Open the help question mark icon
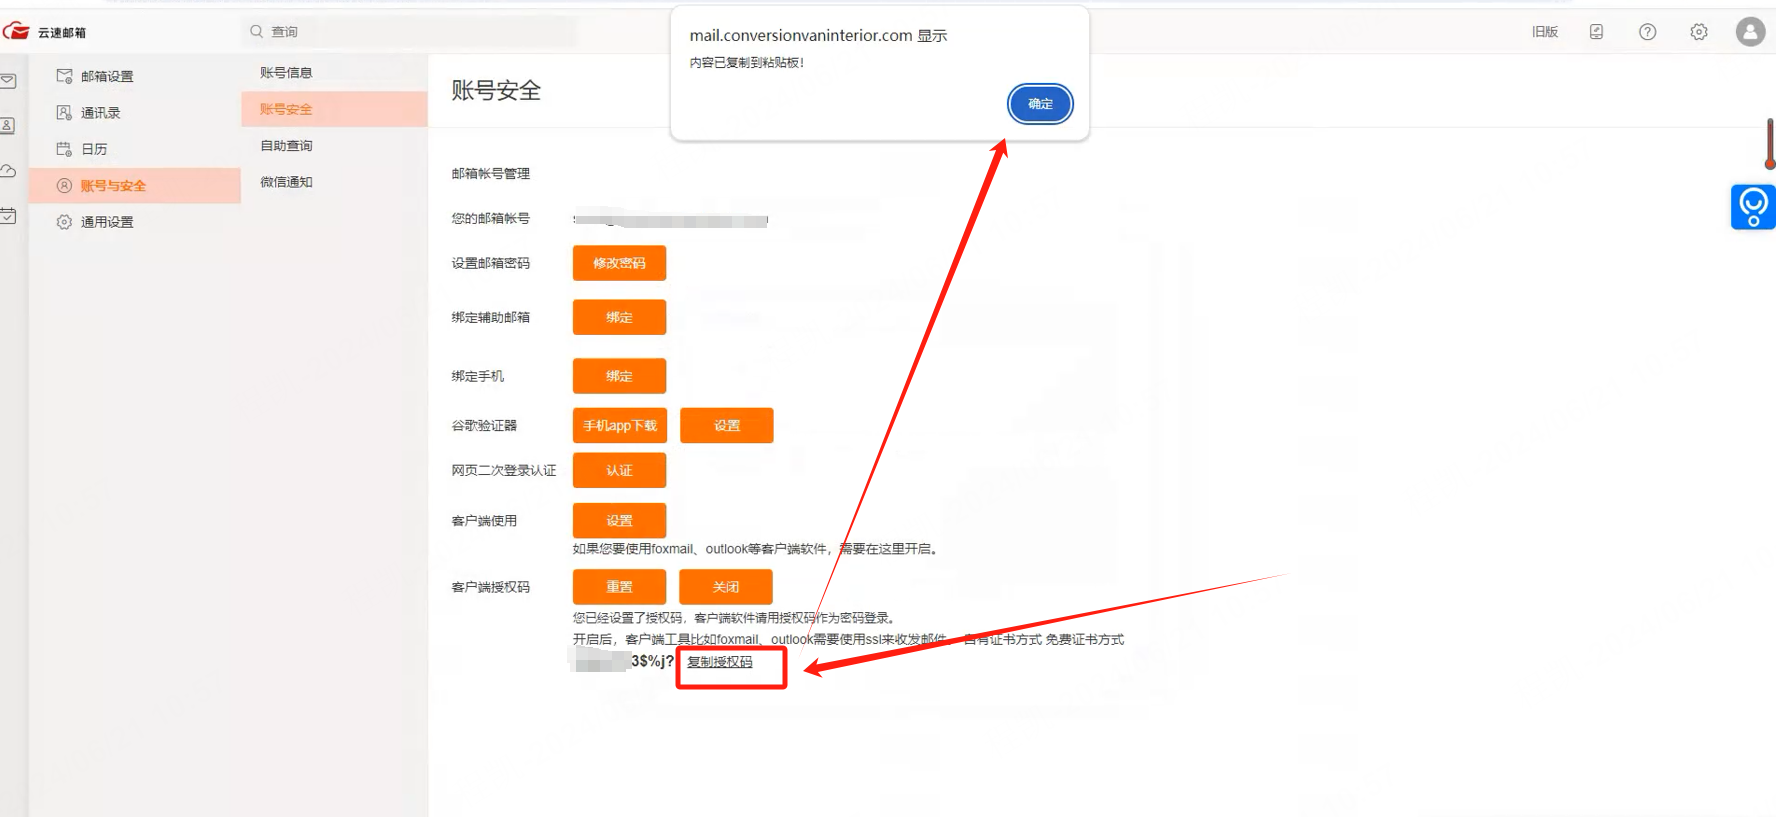The image size is (1776, 817). (x=1647, y=32)
